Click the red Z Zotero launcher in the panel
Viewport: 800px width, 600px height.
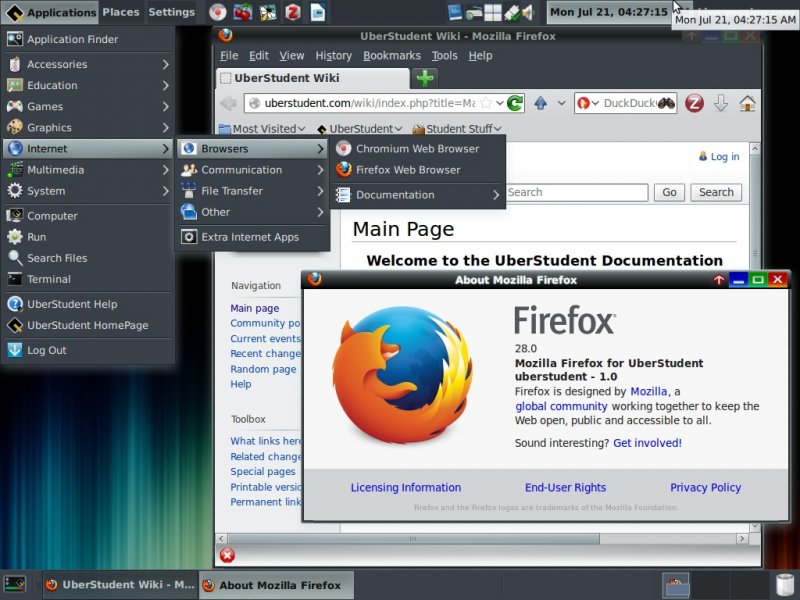(293, 12)
